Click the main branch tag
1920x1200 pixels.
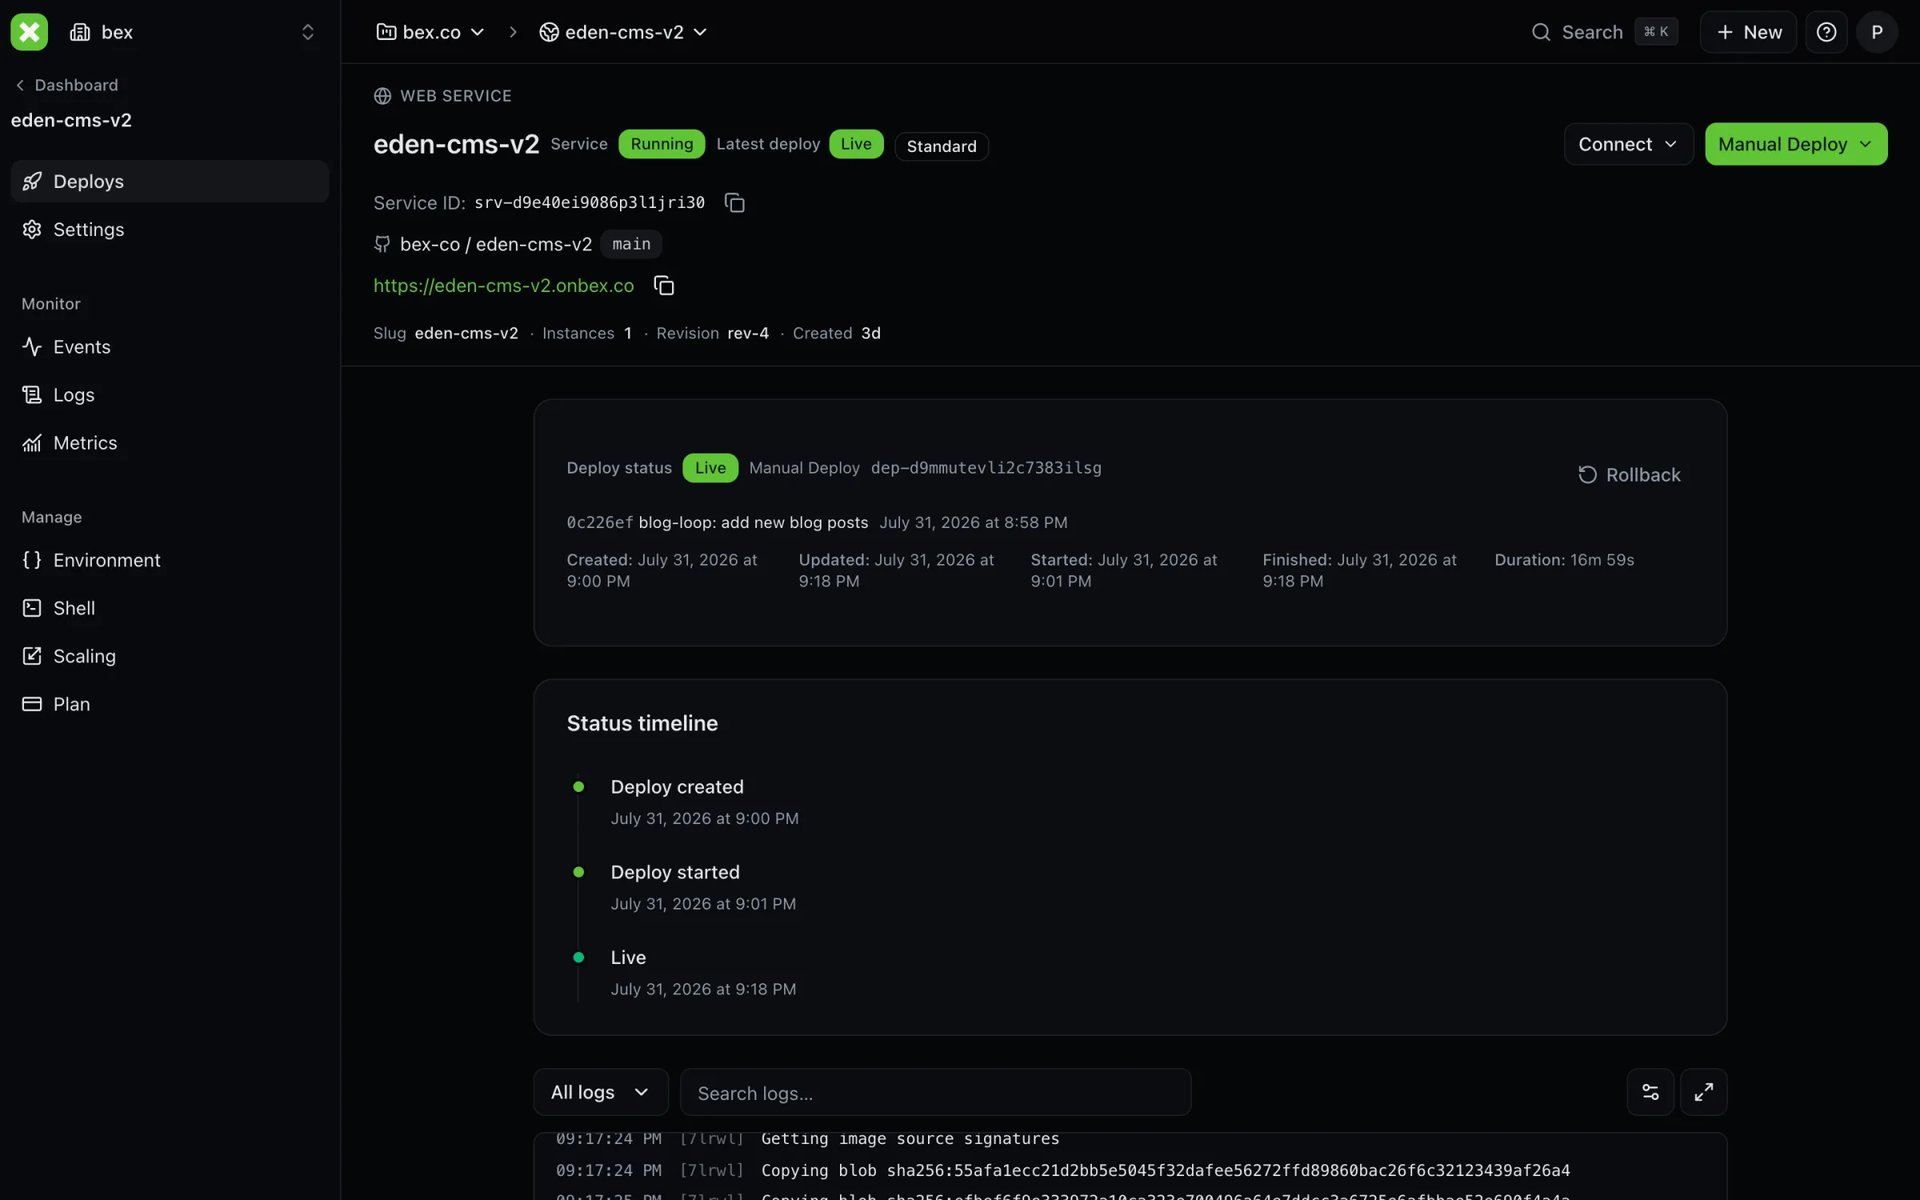pos(631,244)
